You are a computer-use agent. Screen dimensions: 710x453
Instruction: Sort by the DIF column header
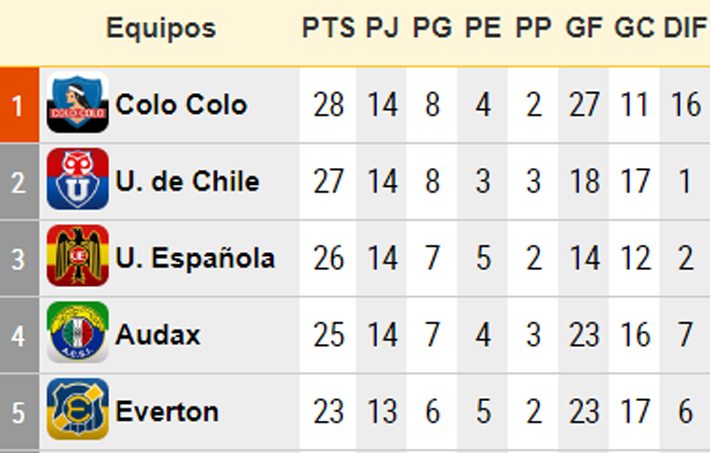[685, 28]
